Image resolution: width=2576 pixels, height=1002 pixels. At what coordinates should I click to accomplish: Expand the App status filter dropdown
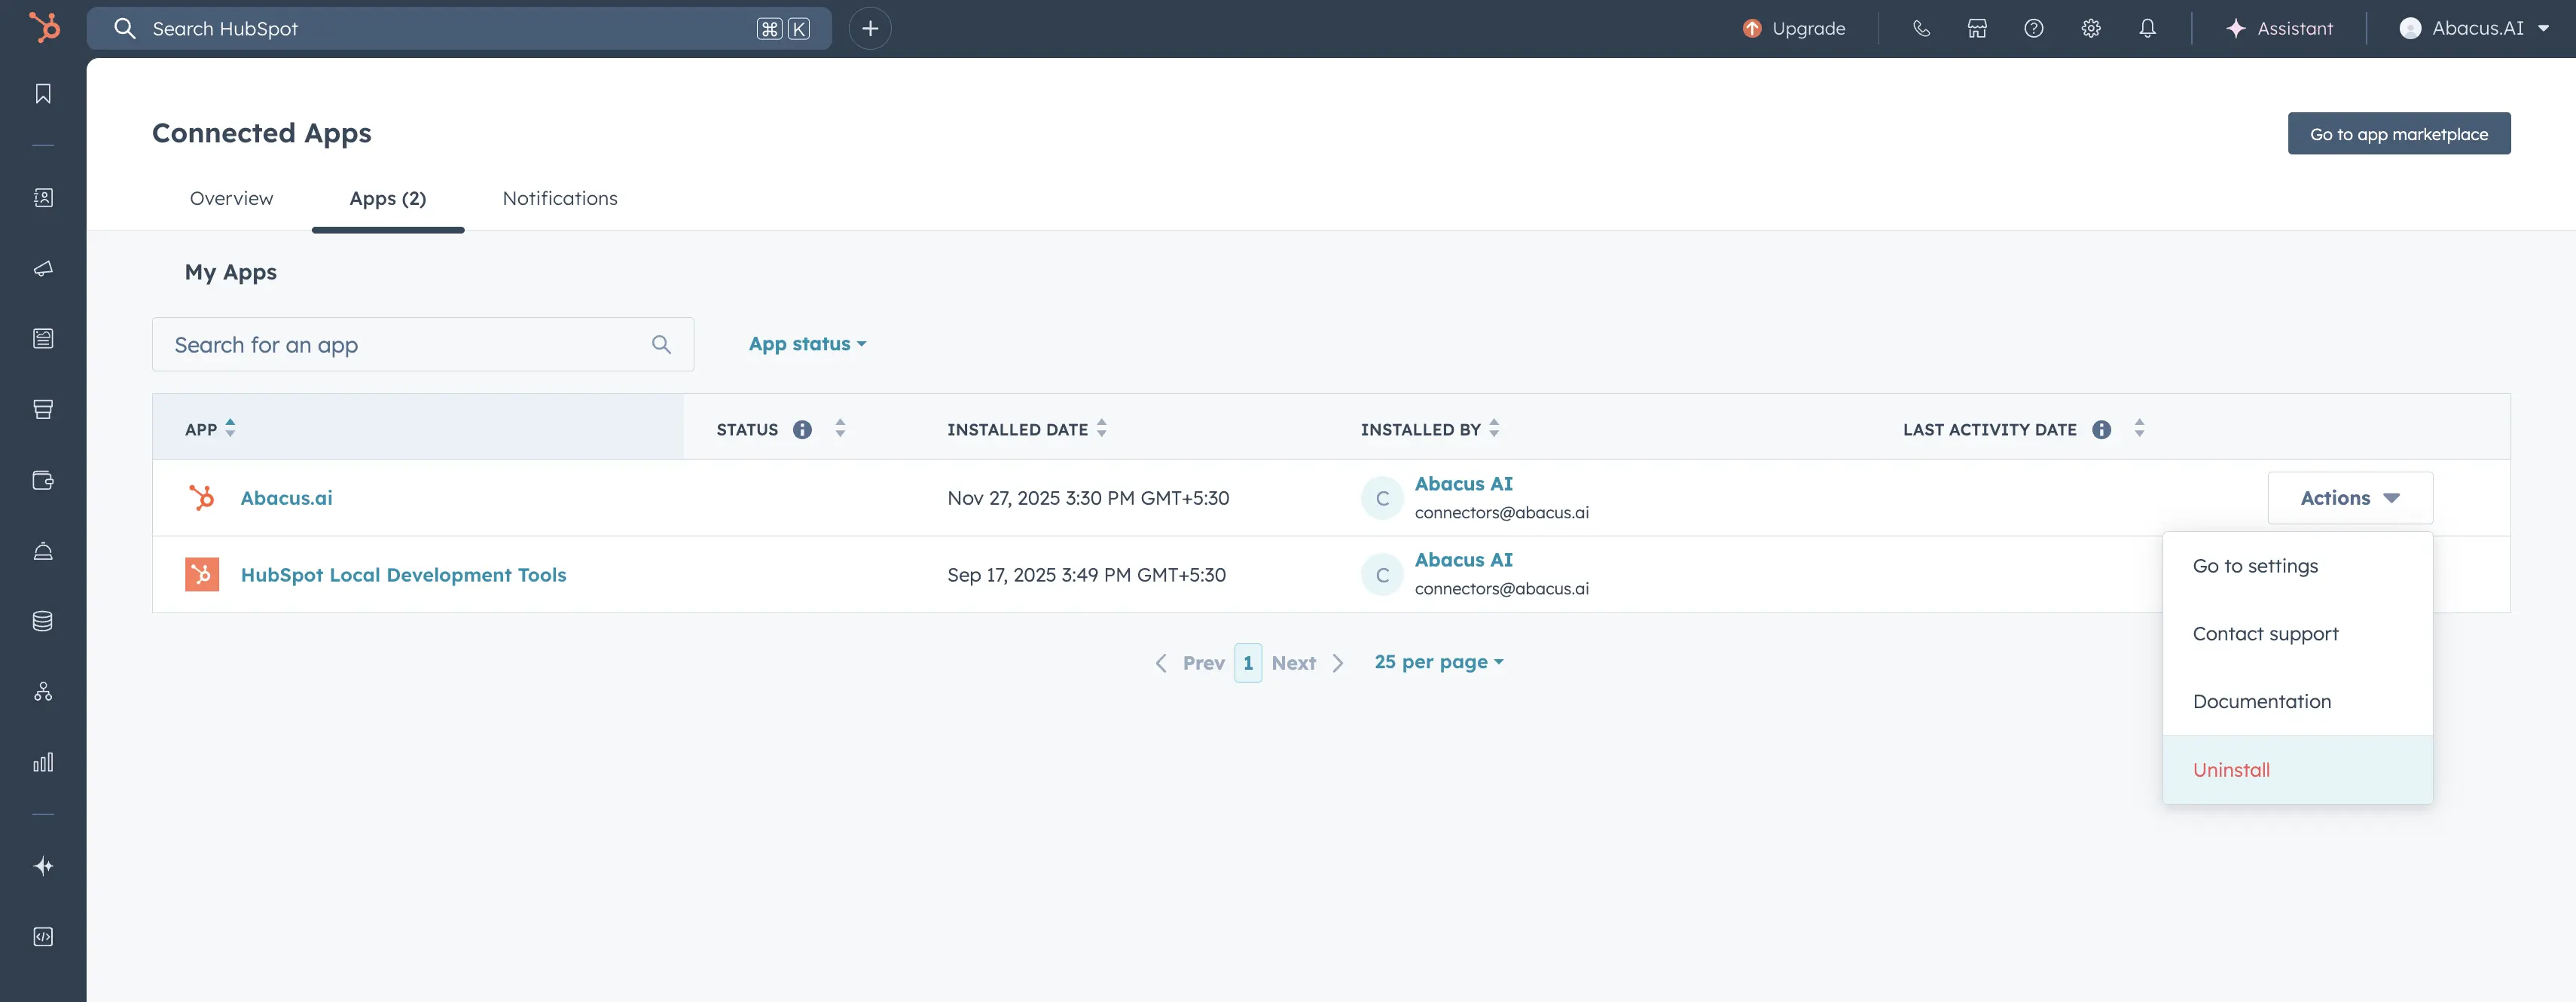point(807,344)
